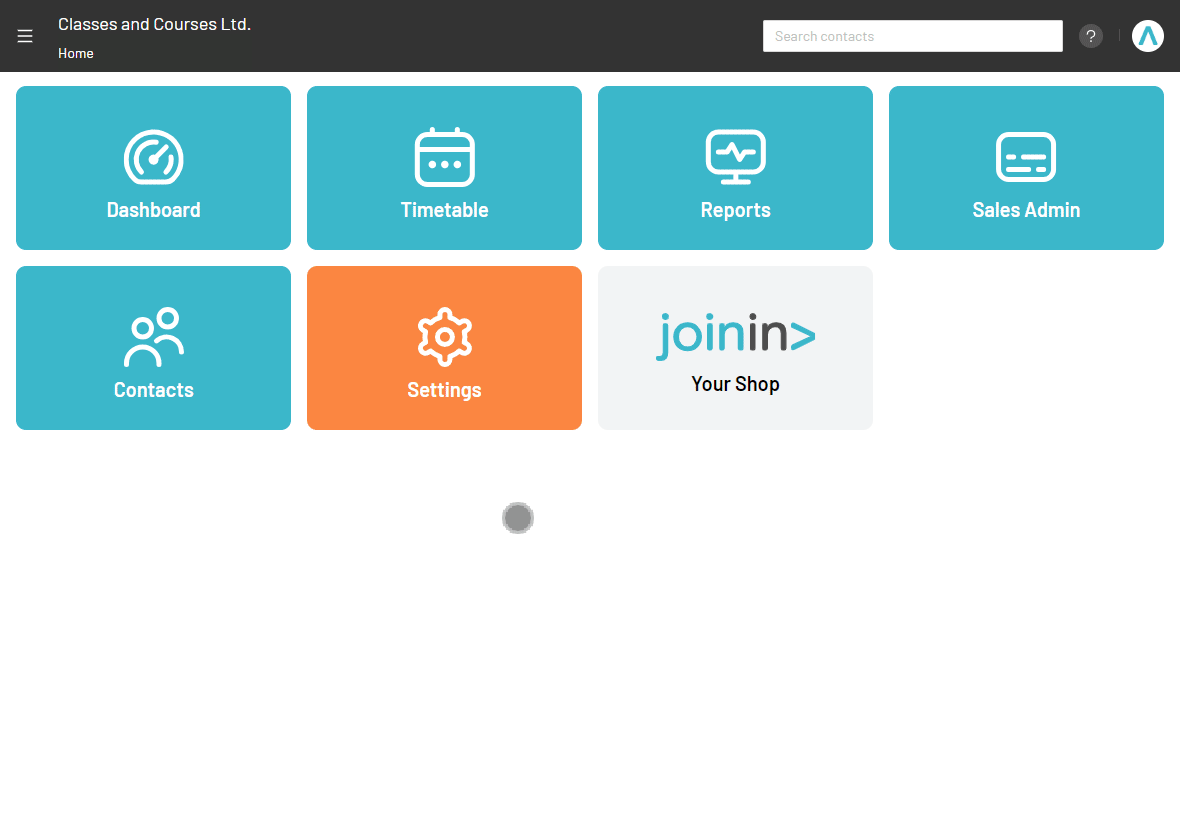Screen dimensions: 1180x820
Task: Click the Contacts people icon
Action: [x=153, y=337]
